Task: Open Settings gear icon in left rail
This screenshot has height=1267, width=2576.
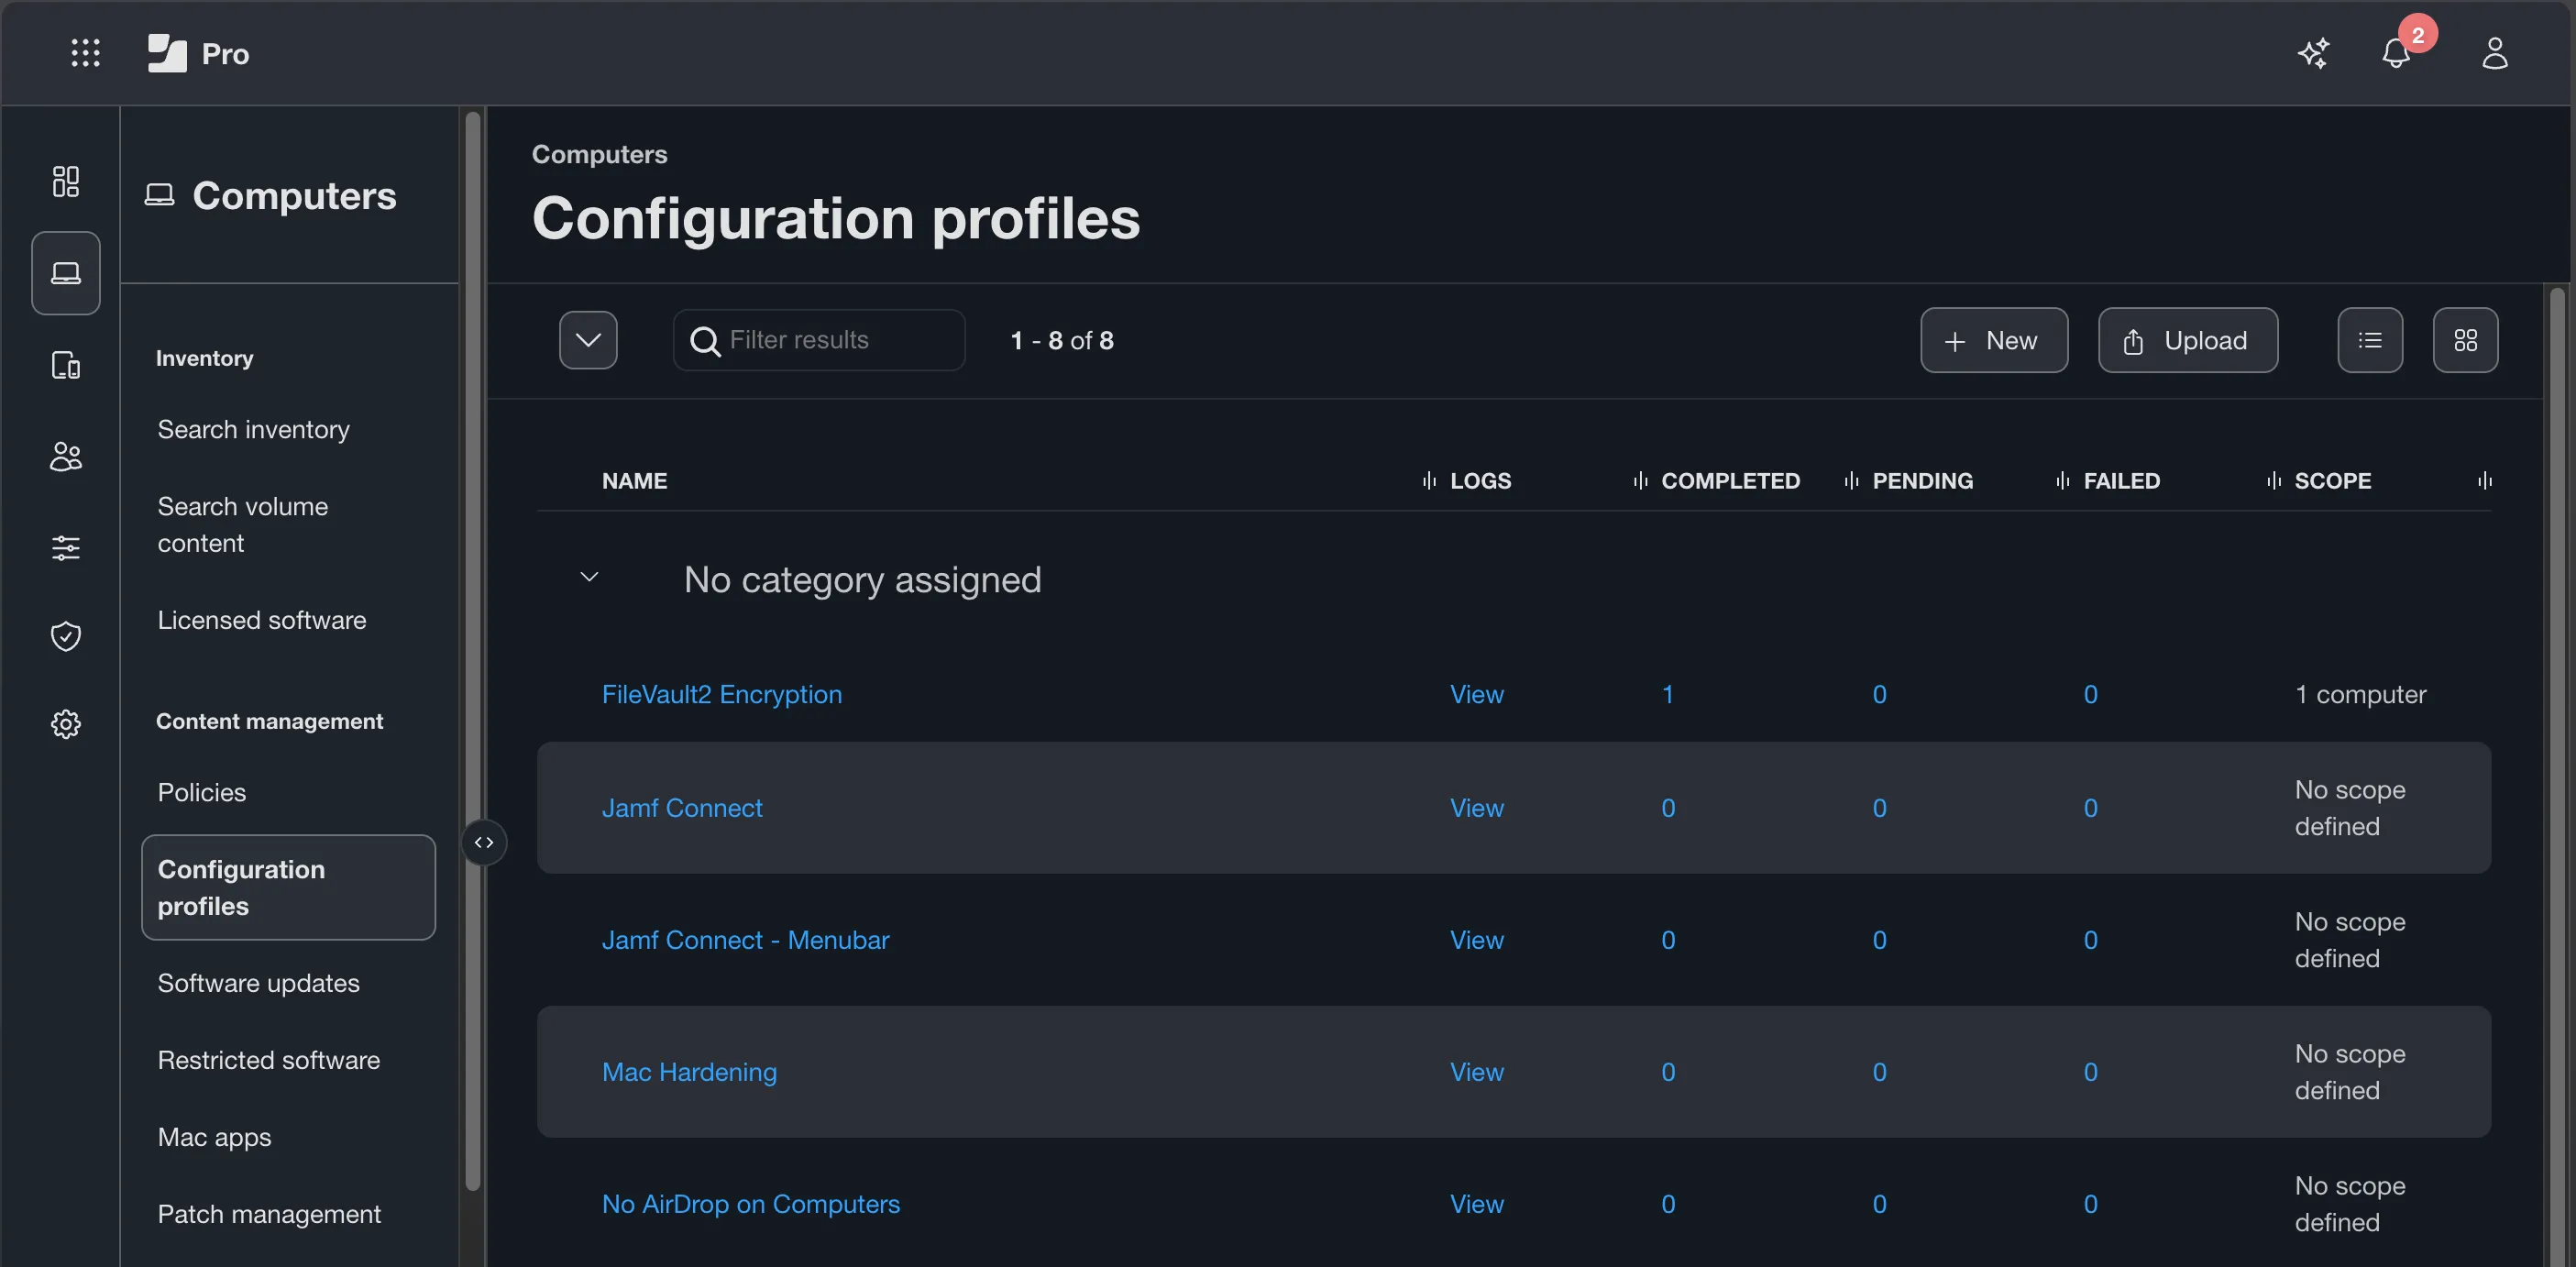Action: 66,723
